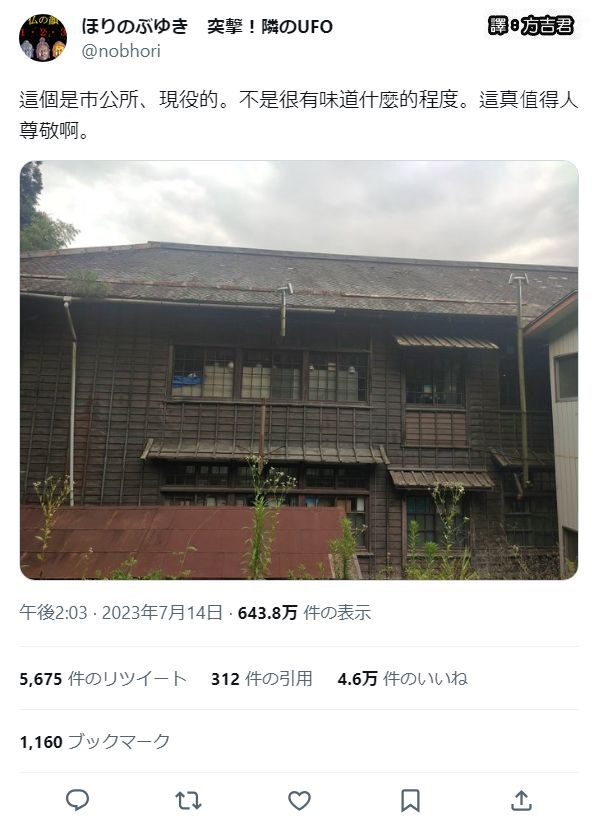Open the 1,160 ブックマーク count

pyautogui.click(x=95, y=742)
